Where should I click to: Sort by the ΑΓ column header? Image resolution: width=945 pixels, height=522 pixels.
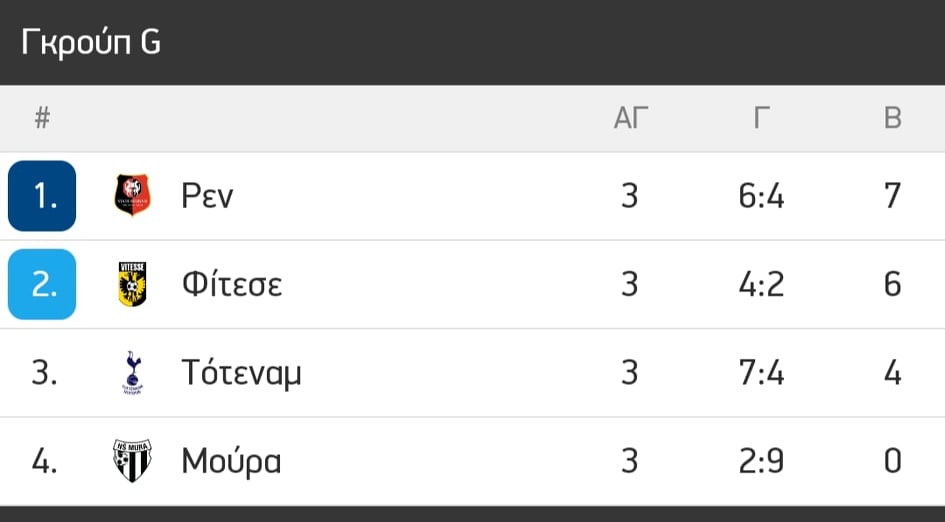(630, 118)
